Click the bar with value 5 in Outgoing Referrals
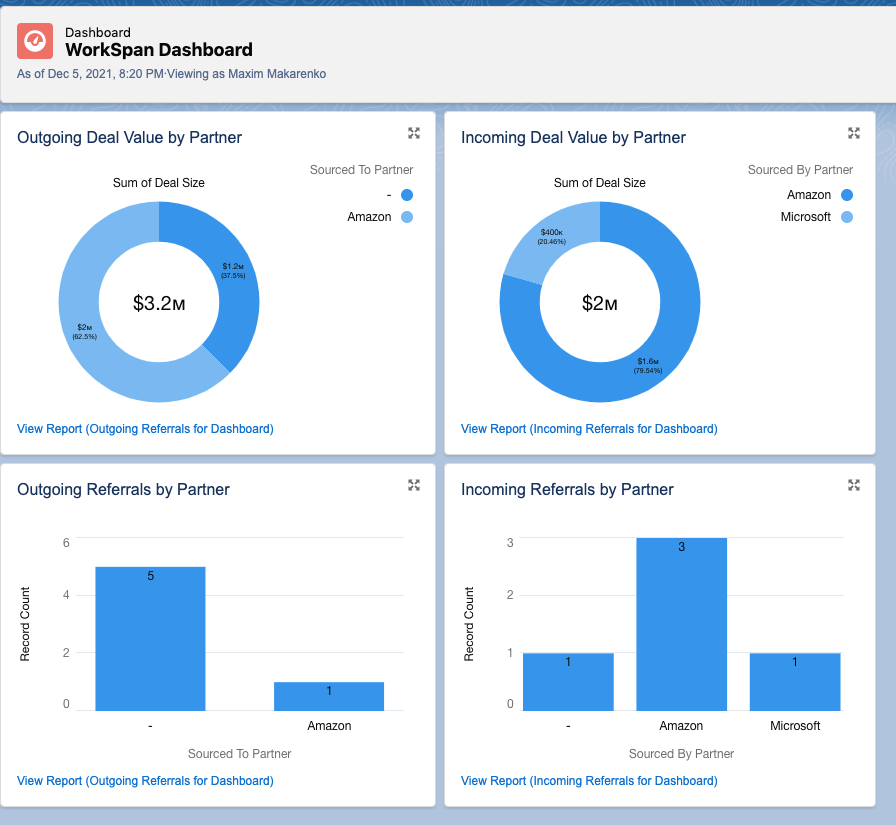Screen dimensions: 896x825 [x=150, y=639]
